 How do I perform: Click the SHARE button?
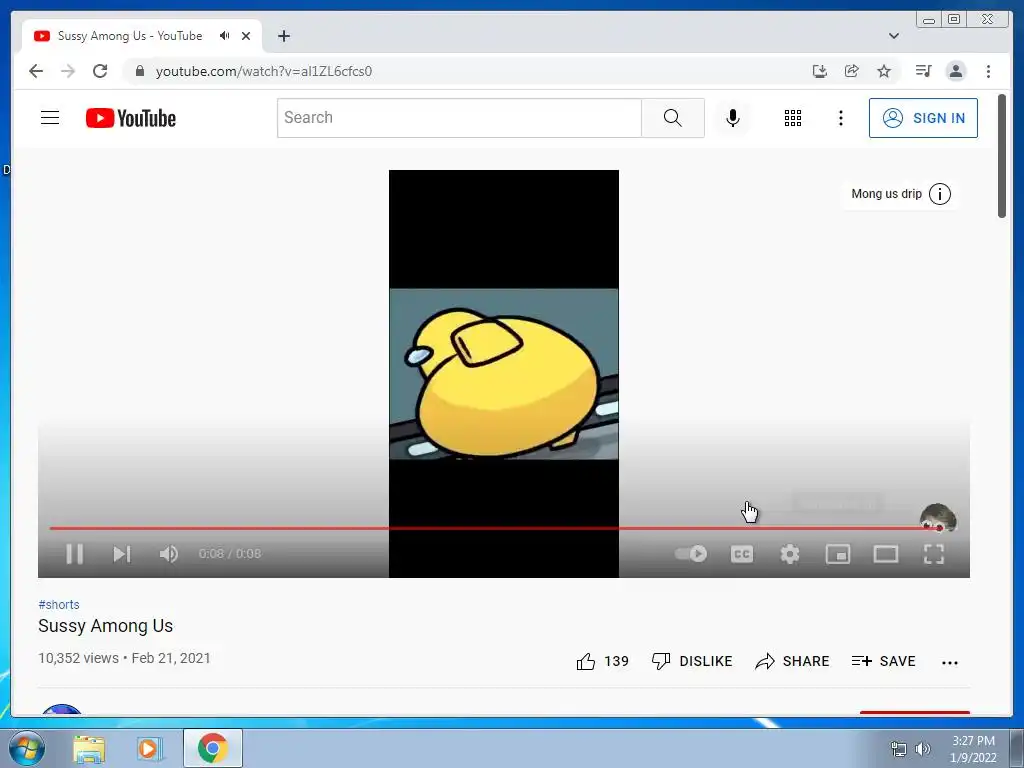pyautogui.click(x=792, y=661)
